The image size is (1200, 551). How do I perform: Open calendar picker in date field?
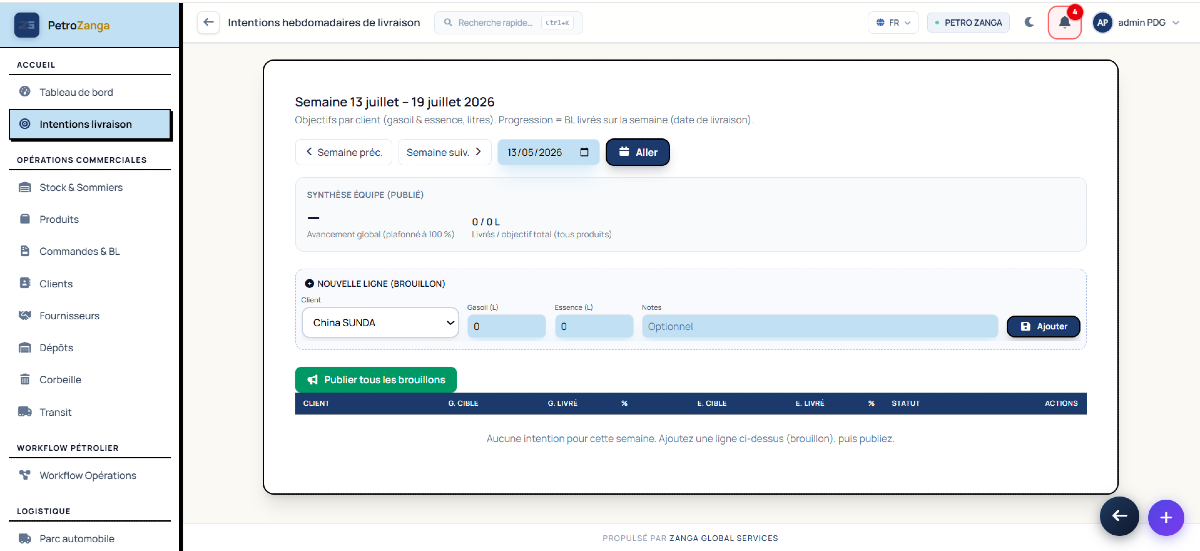click(x=584, y=153)
